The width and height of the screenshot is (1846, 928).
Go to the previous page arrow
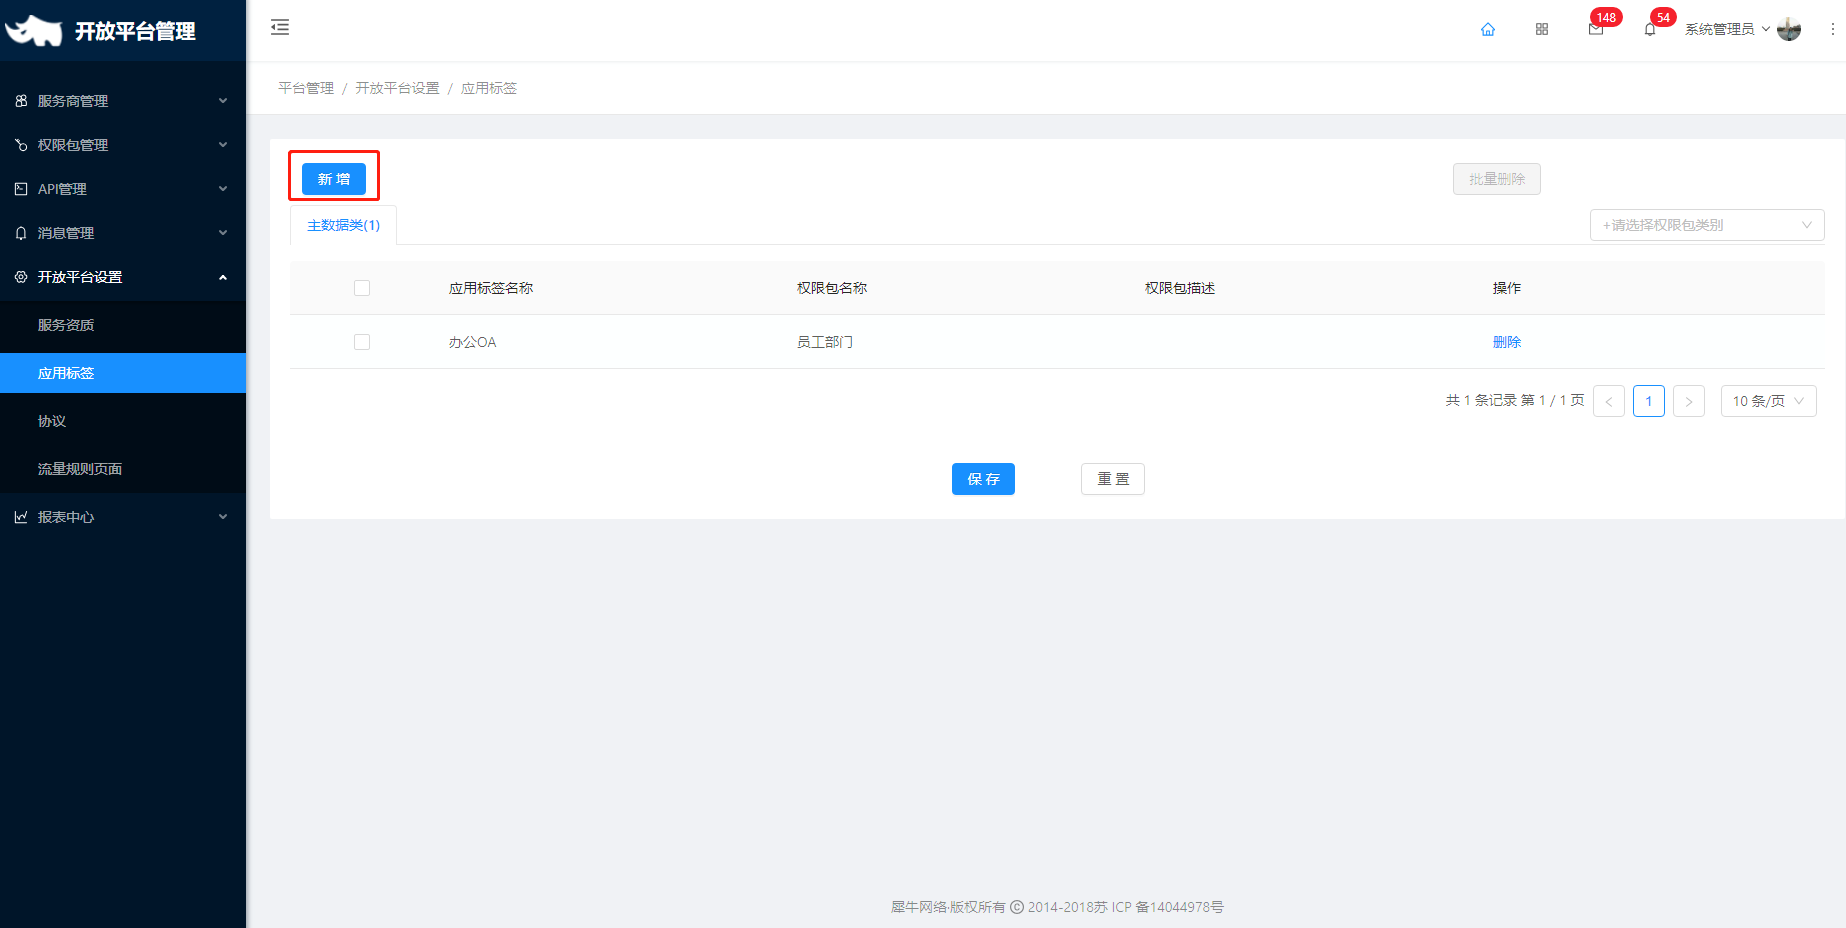pos(1608,401)
